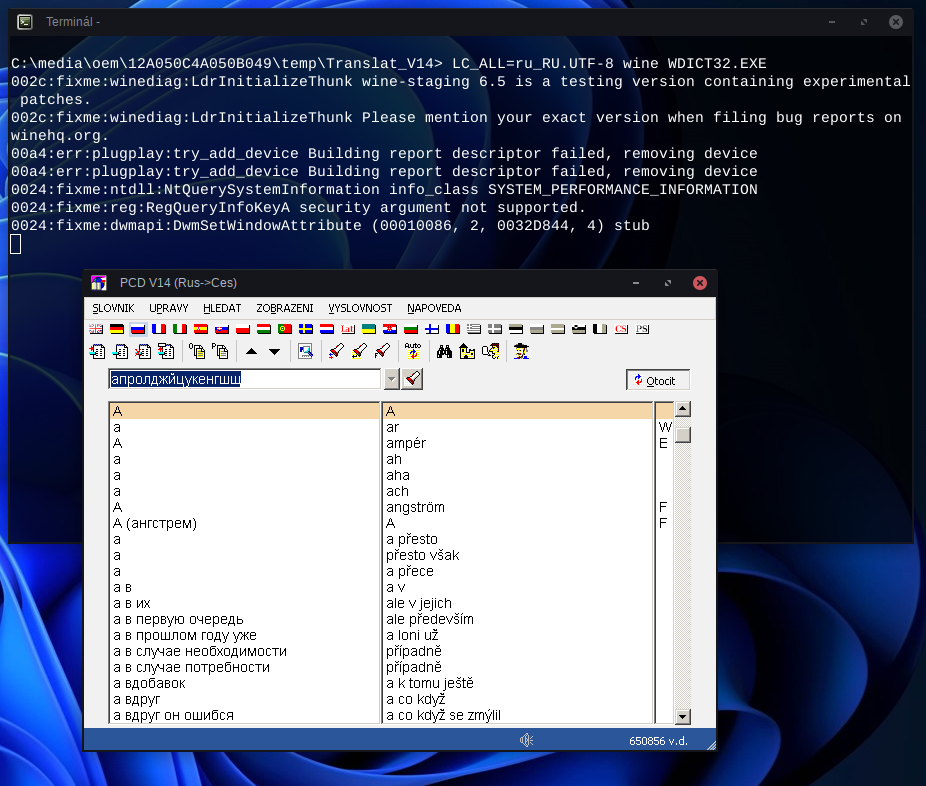Select the Portuguese flag dictionary
Image resolution: width=926 pixels, height=786 pixels.
pyautogui.click(x=285, y=329)
